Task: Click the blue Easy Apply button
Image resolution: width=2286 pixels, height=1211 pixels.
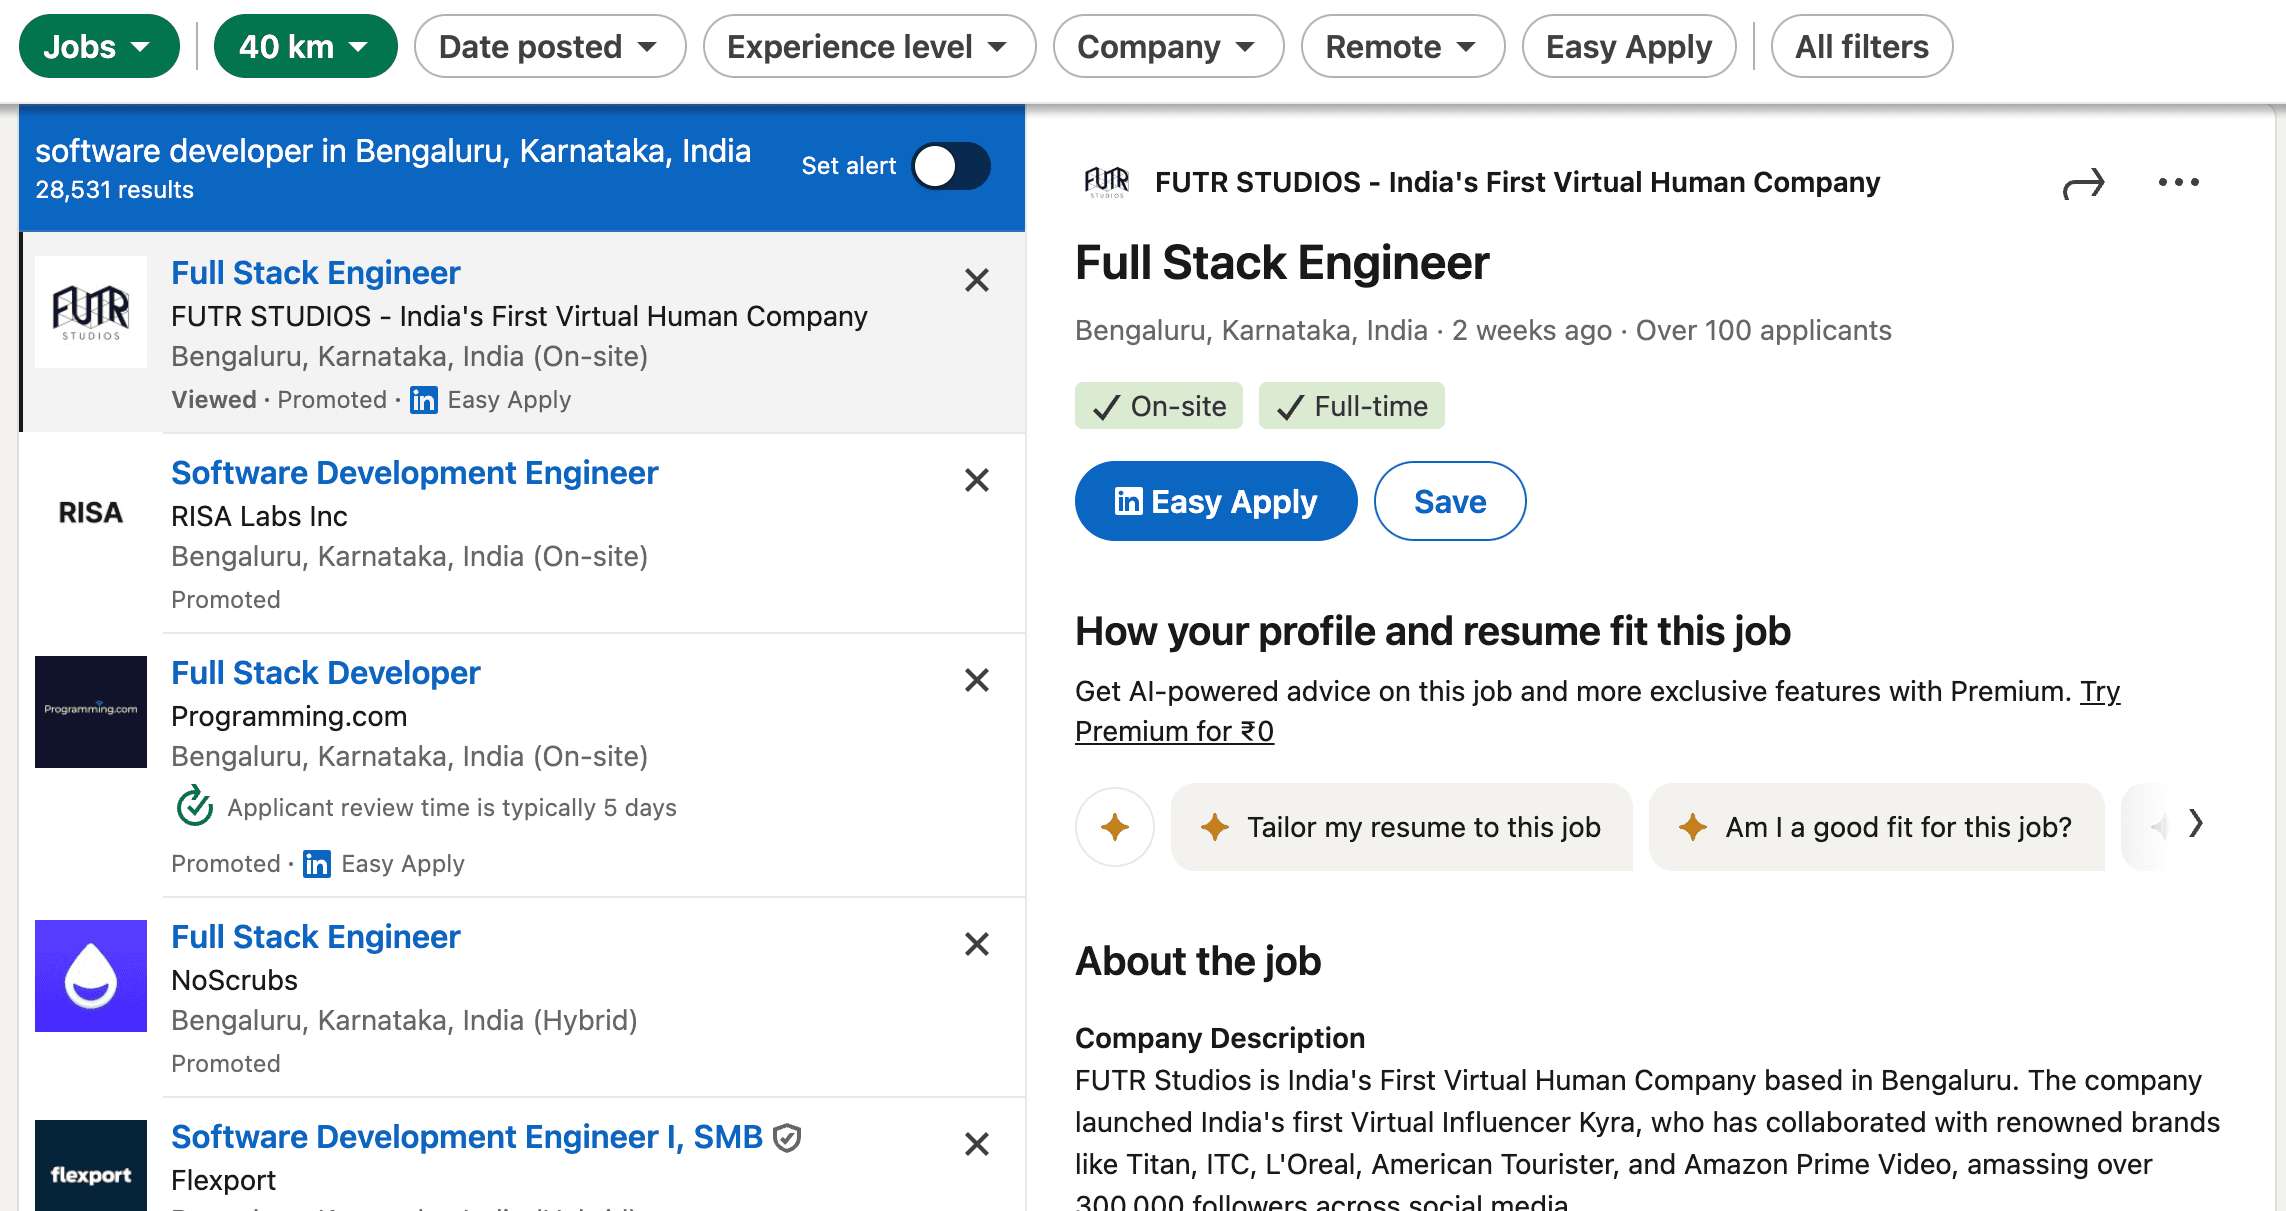Action: coord(1216,501)
